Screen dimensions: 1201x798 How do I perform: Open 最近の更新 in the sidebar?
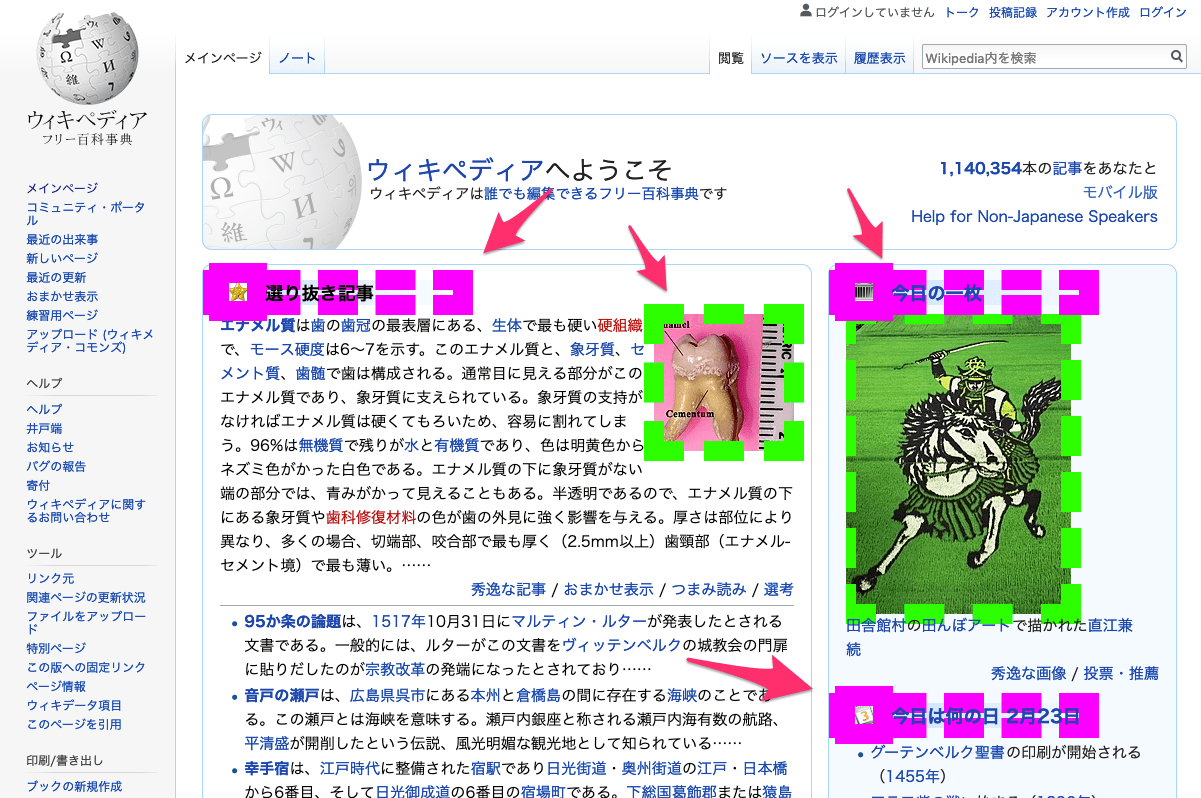tap(56, 277)
